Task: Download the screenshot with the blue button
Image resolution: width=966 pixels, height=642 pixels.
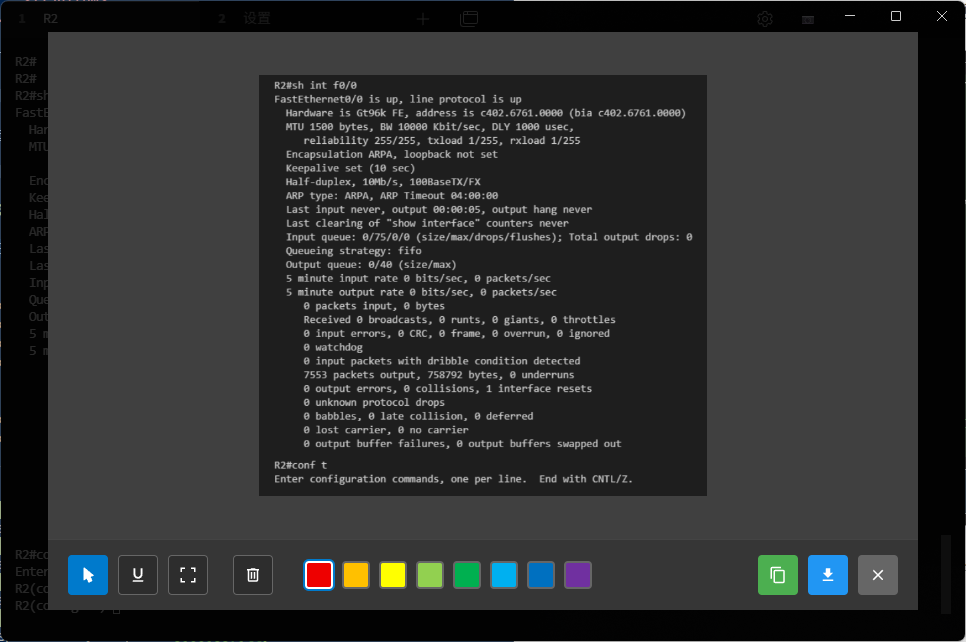Action: pyautogui.click(x=828, y=575)
